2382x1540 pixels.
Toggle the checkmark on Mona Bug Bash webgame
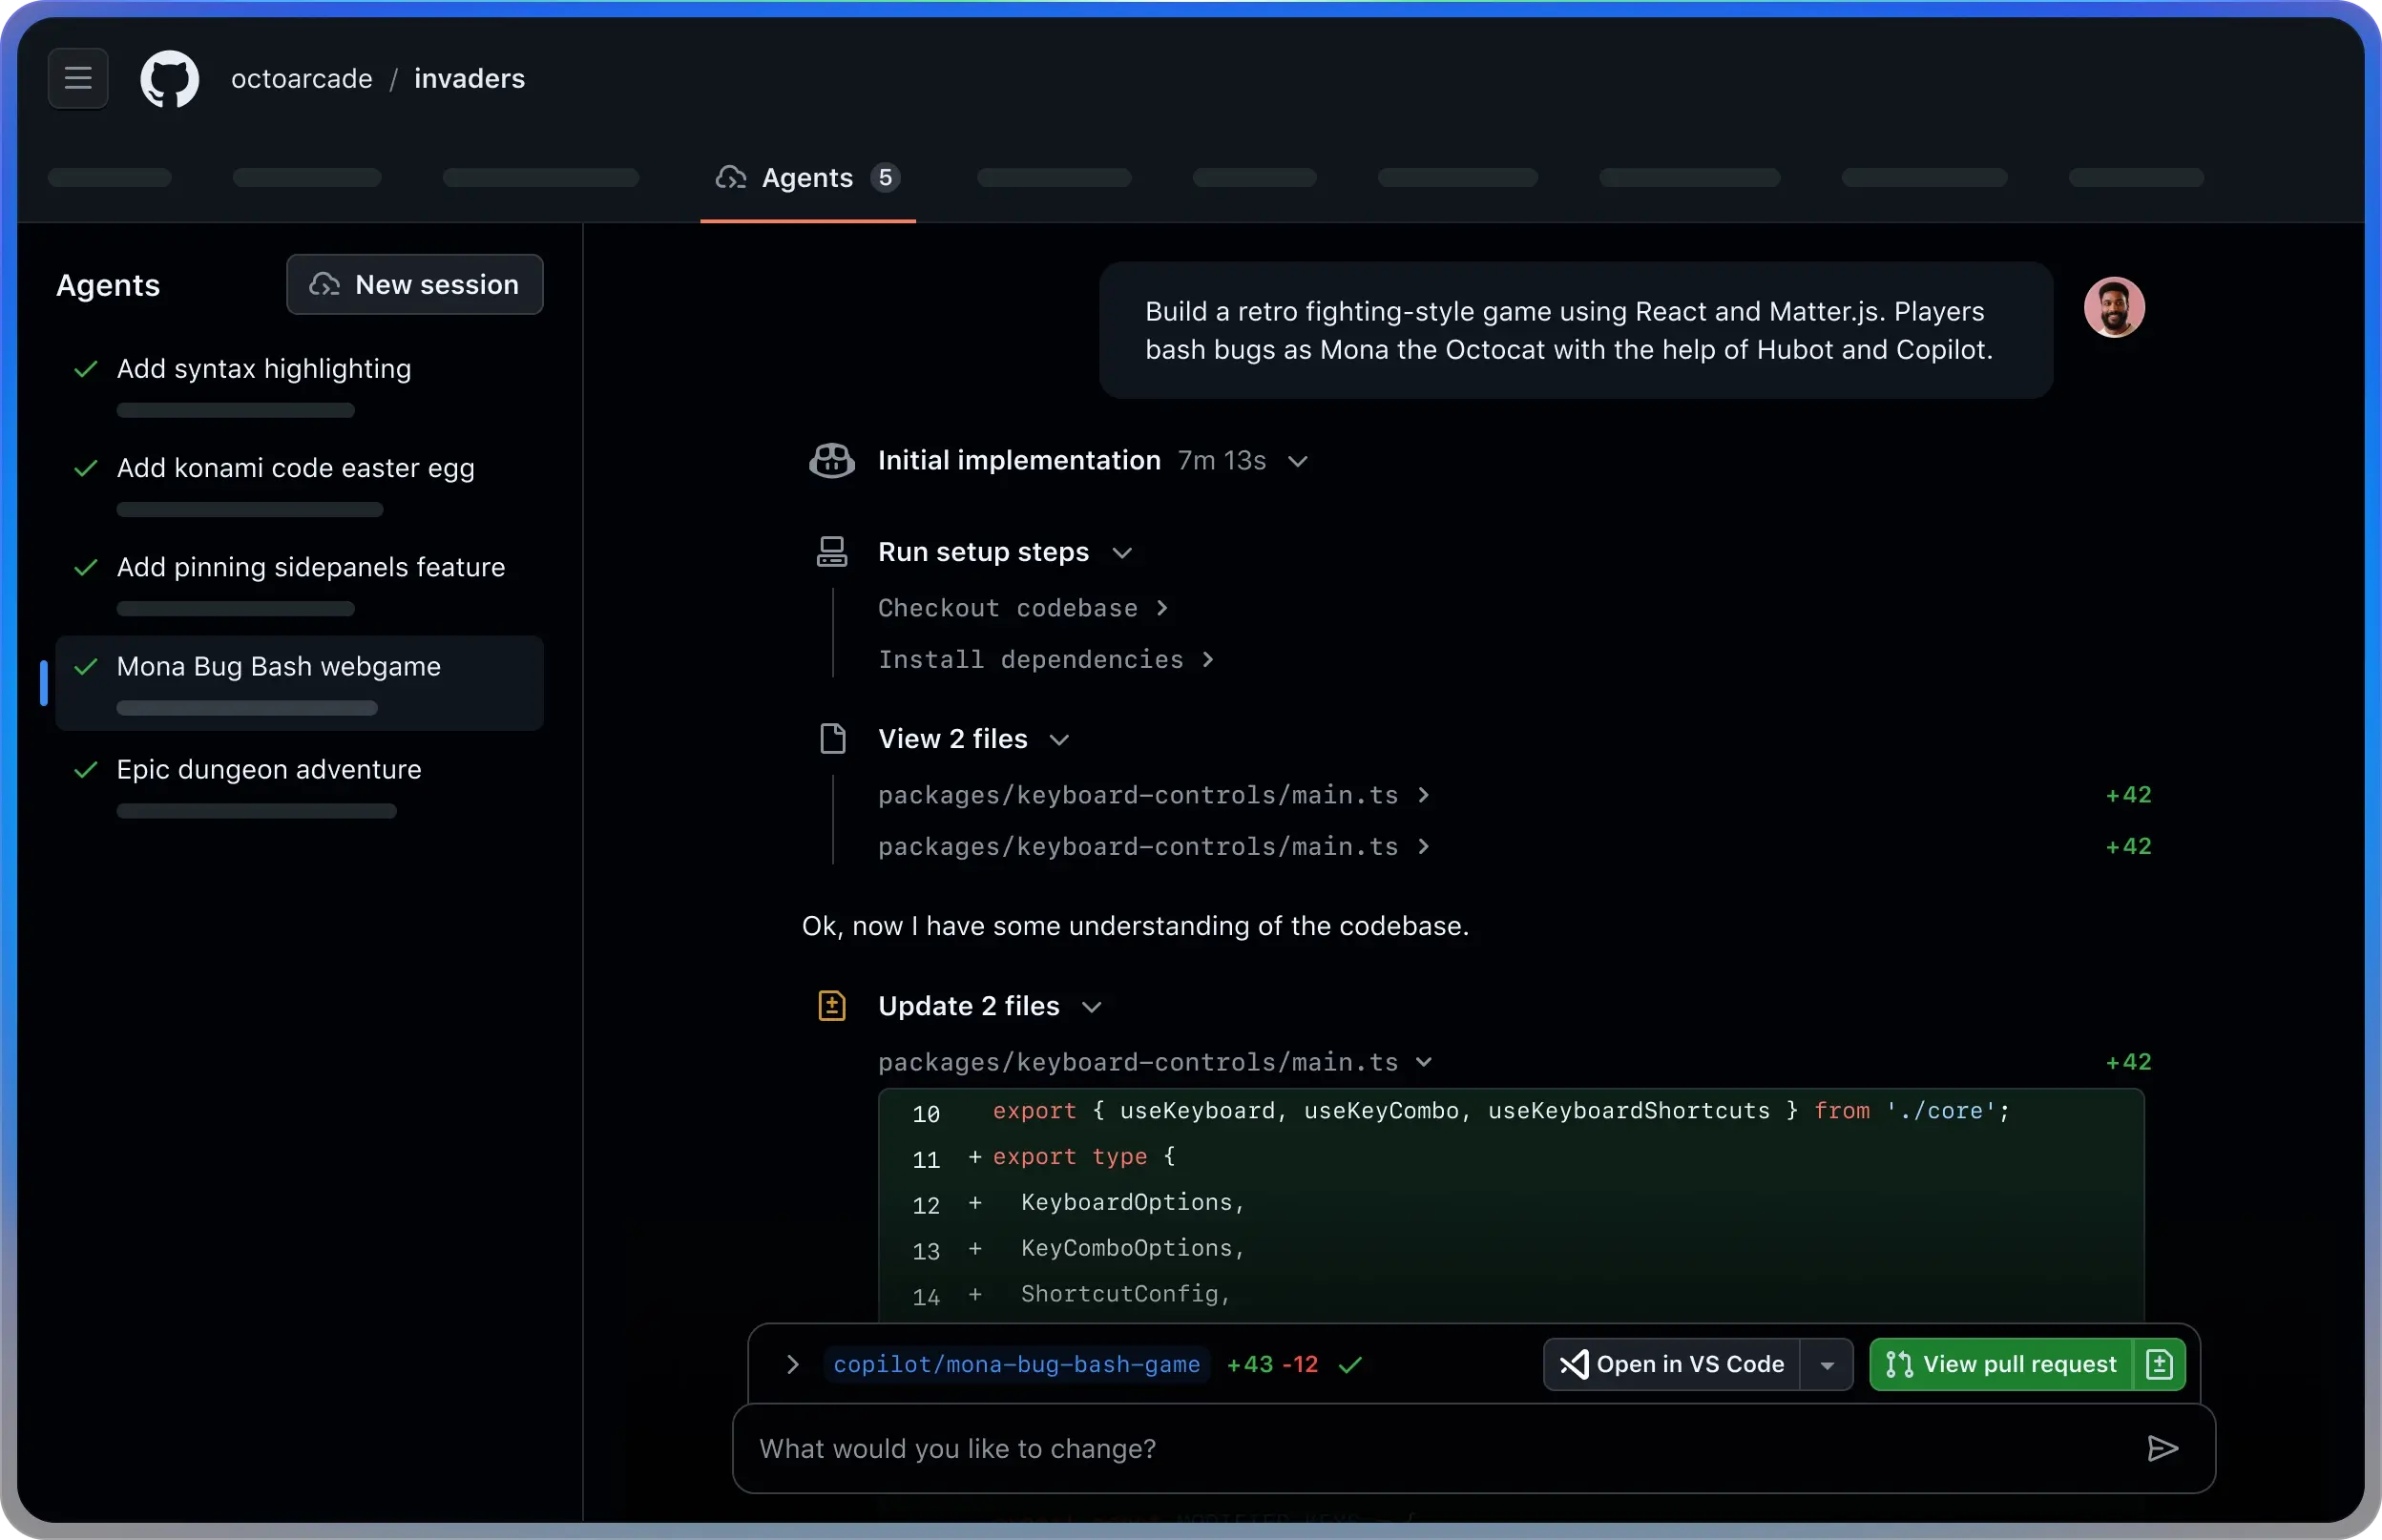(86, 666)
